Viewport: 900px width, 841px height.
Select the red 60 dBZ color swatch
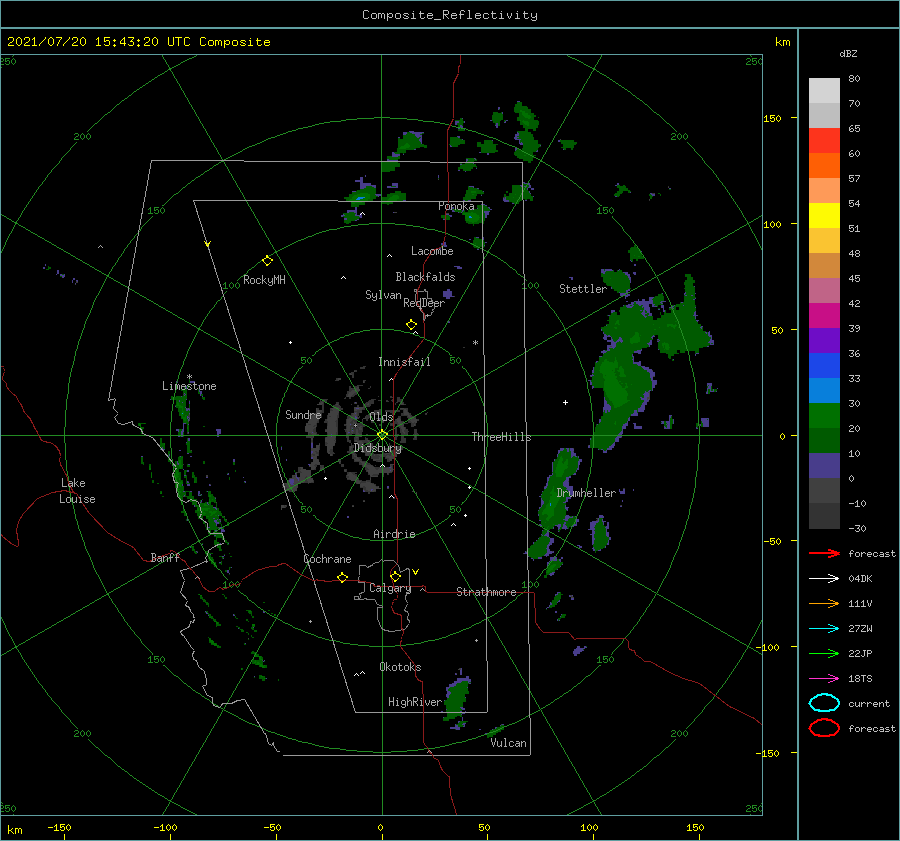click(x=824, y=141)
